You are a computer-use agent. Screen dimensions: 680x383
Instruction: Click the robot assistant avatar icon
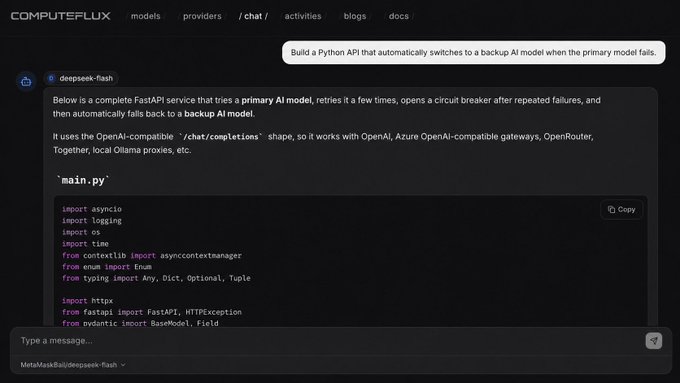(26, 81)
